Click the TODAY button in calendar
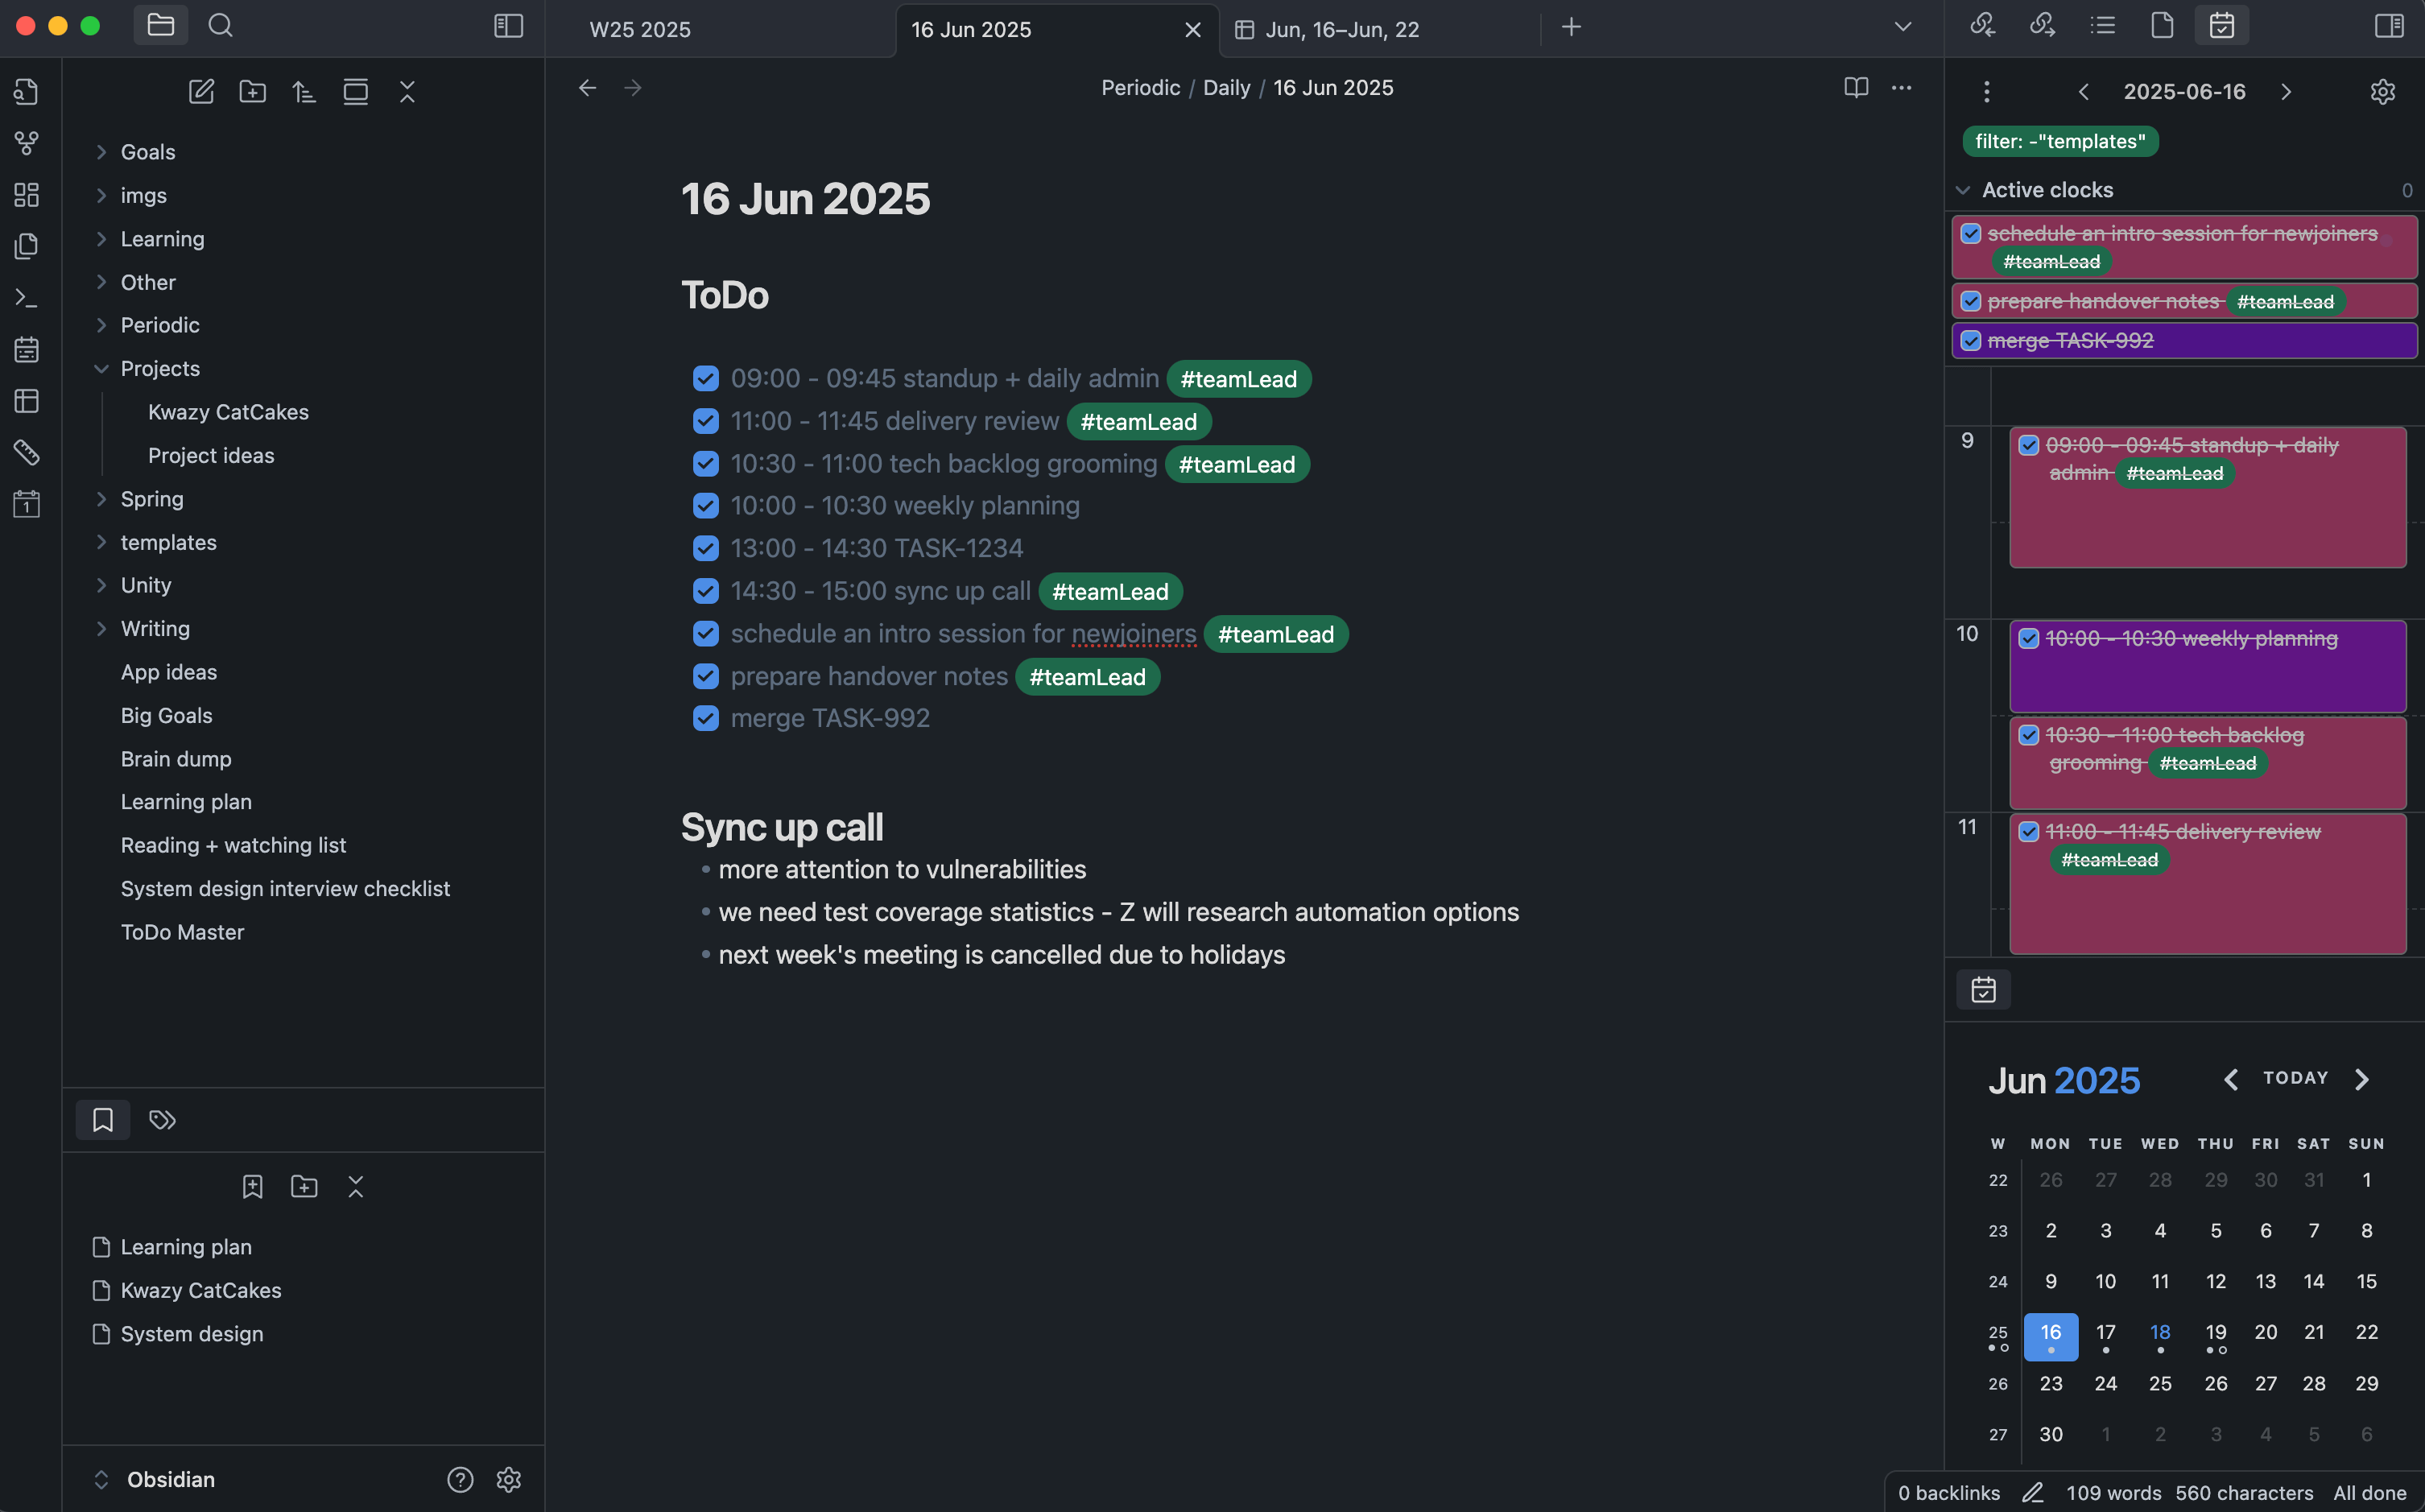This screenshot has width=2425, height=1512. tap(2295, 1078)
